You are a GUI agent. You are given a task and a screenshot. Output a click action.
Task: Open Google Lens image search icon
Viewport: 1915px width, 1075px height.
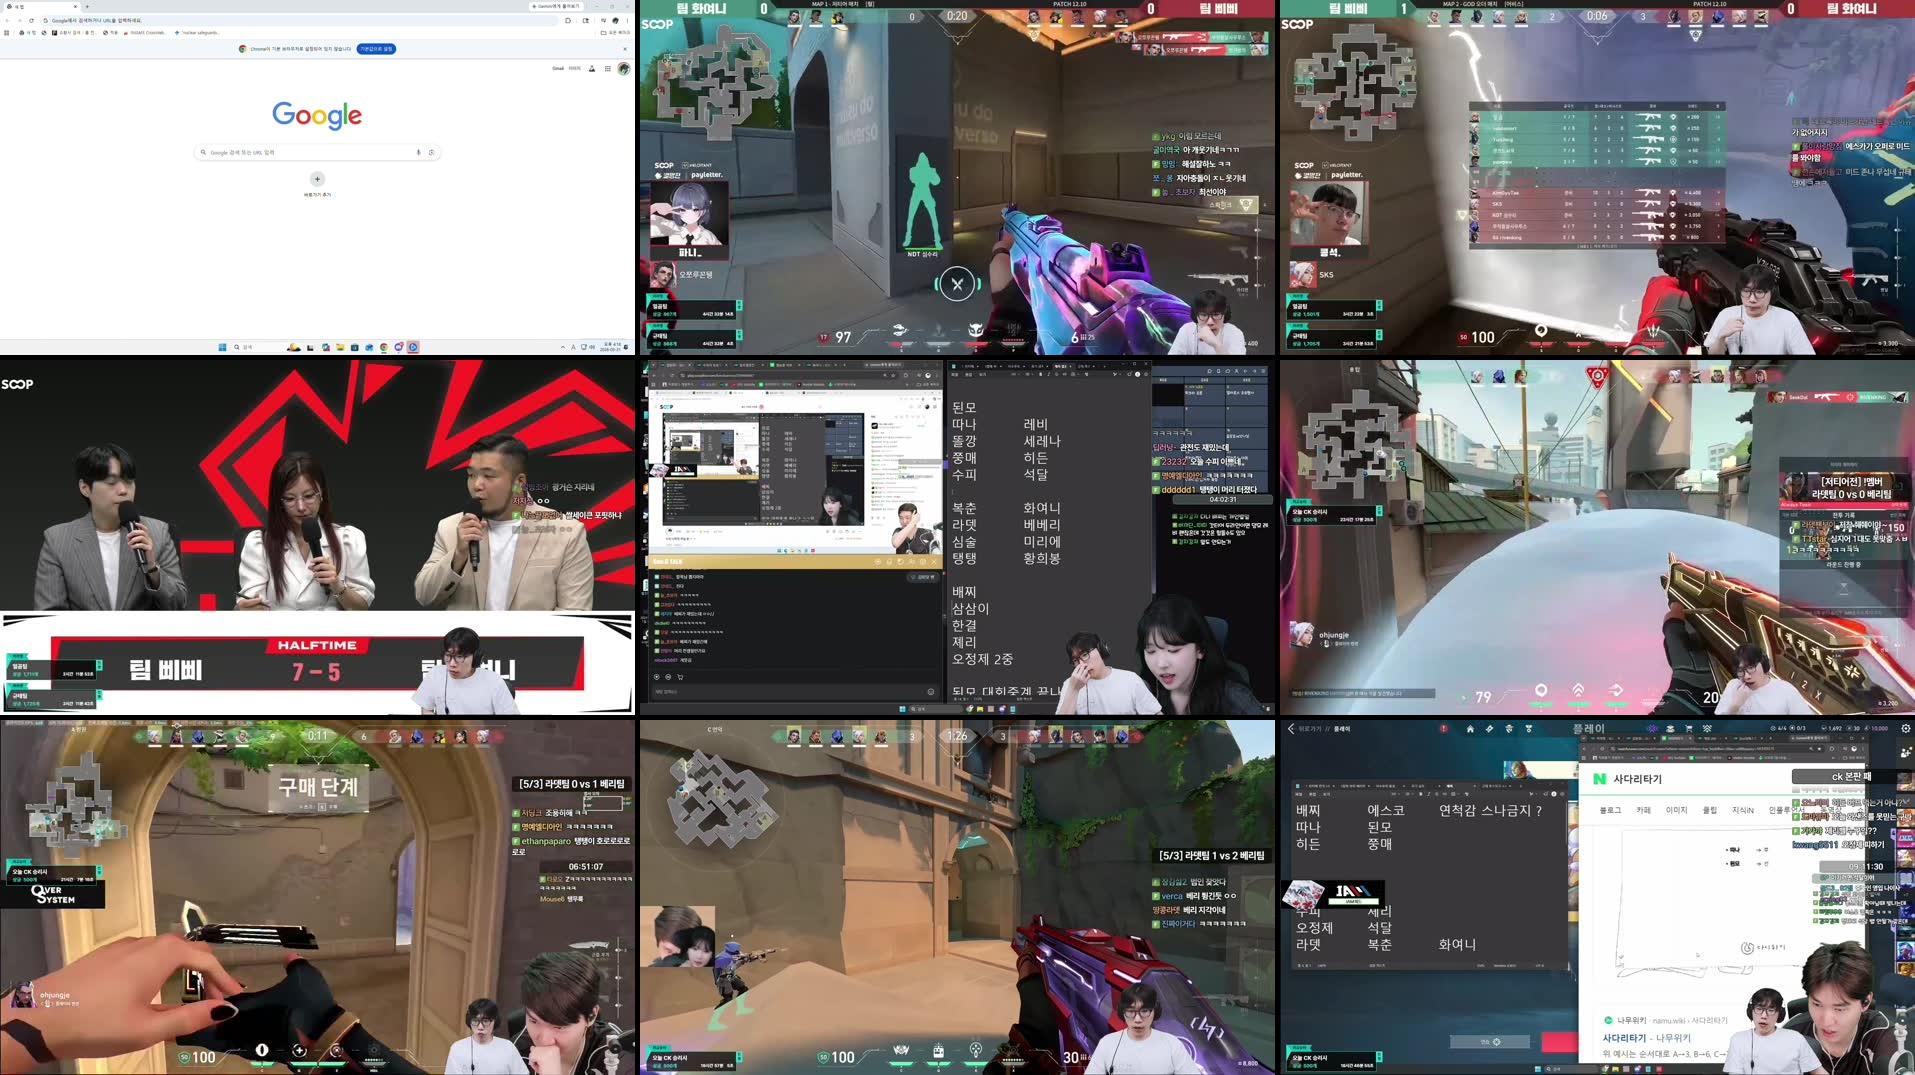(x=431, y=152)
